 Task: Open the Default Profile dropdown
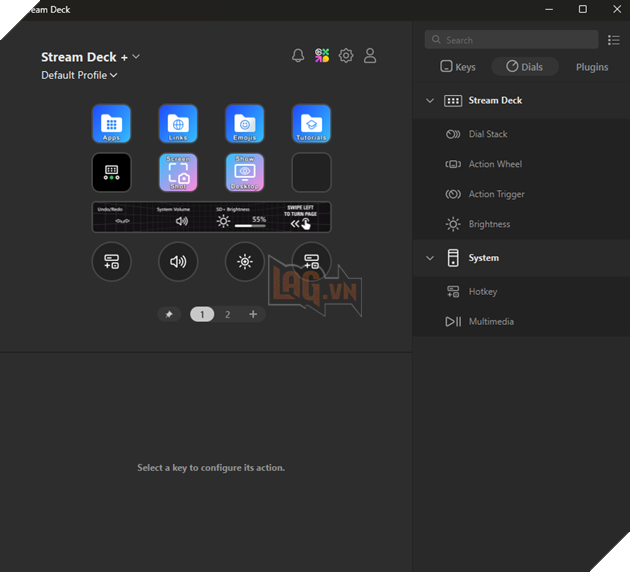pyautogui.click(x=79, y=75)
